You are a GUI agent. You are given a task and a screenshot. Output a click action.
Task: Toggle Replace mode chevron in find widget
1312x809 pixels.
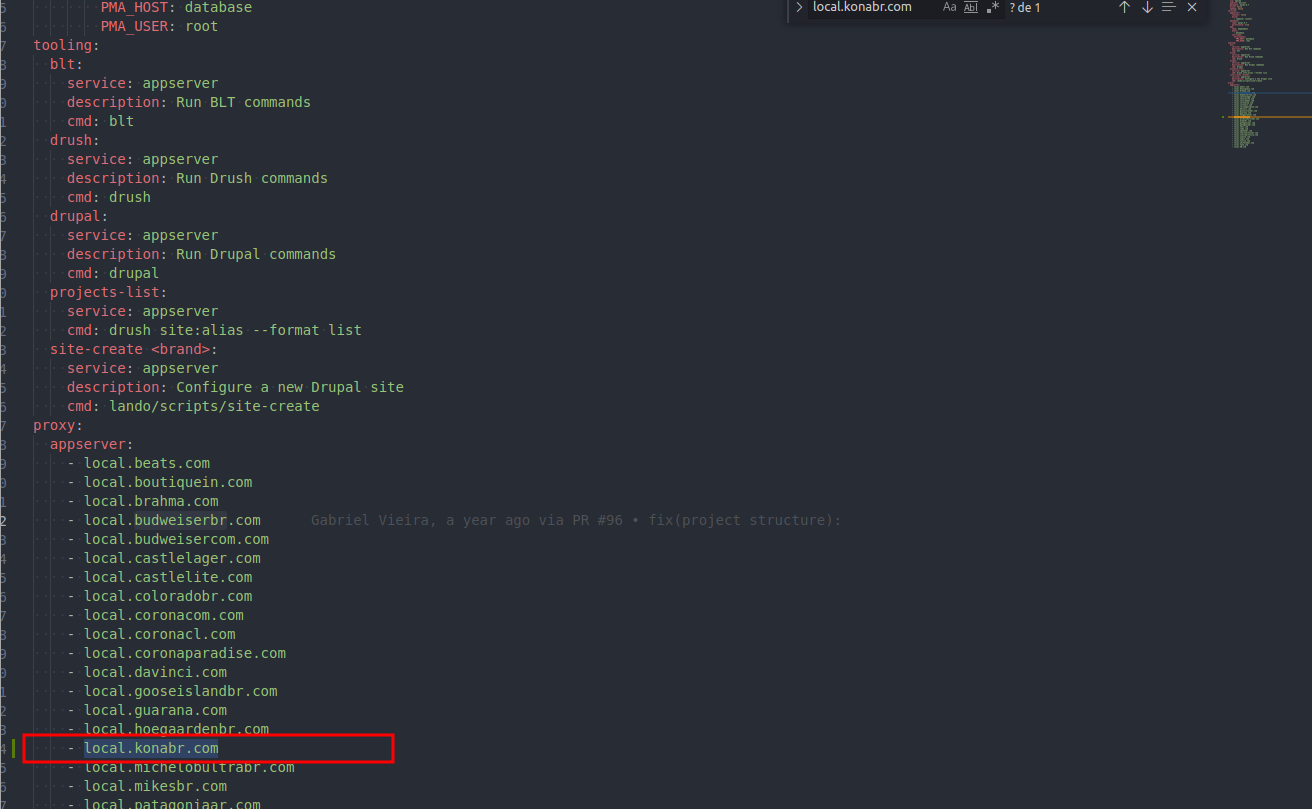(799, 7)
